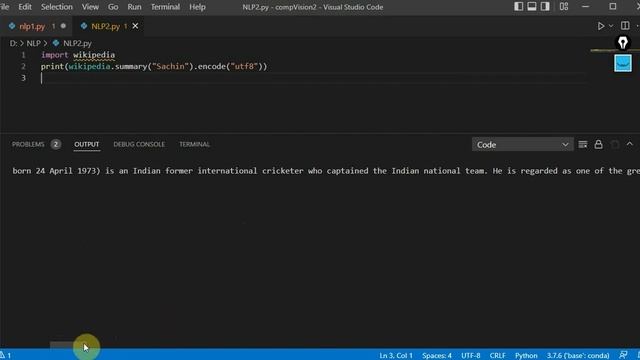Toggle primary side bar layout icon
The width and height of the screenshot is (640, 360).
519,7
